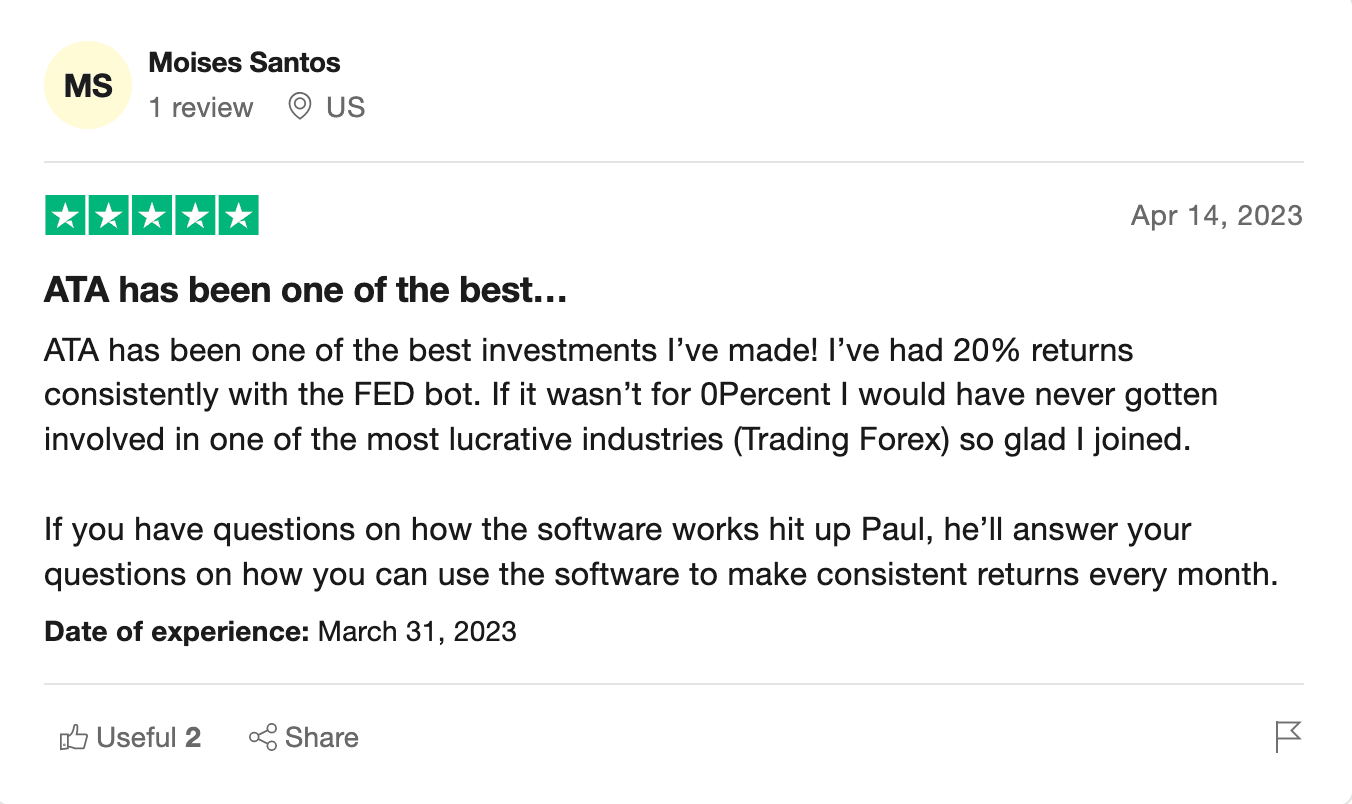Click the paragraph mentioning hitting up Paul
Image resolution: width=1352 pixels, height=804 pixels.
coord(661,551)
